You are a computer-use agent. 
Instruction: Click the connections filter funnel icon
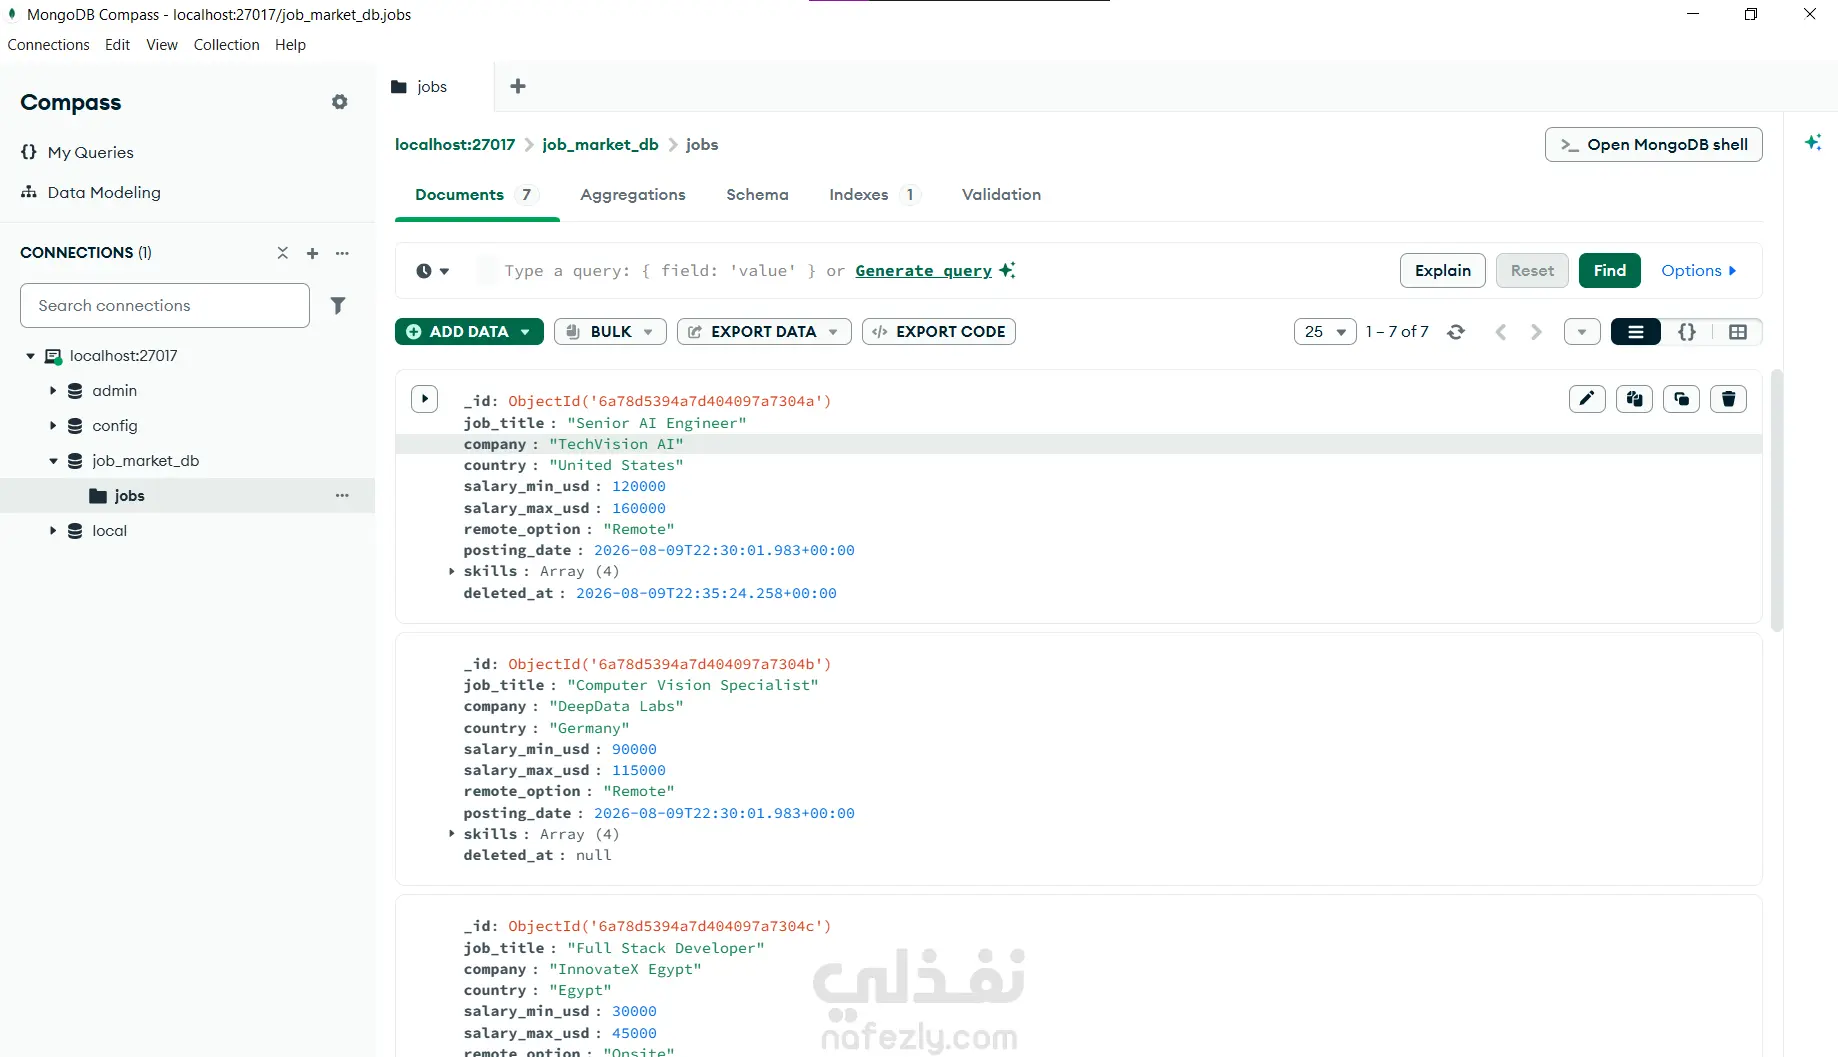[x=338, y=305]
